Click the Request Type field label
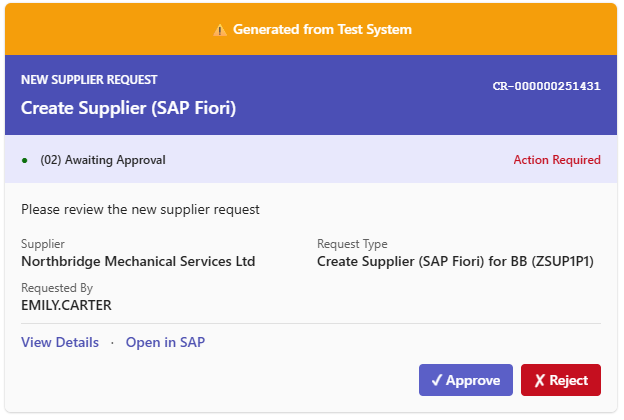 tap(352, 244)
